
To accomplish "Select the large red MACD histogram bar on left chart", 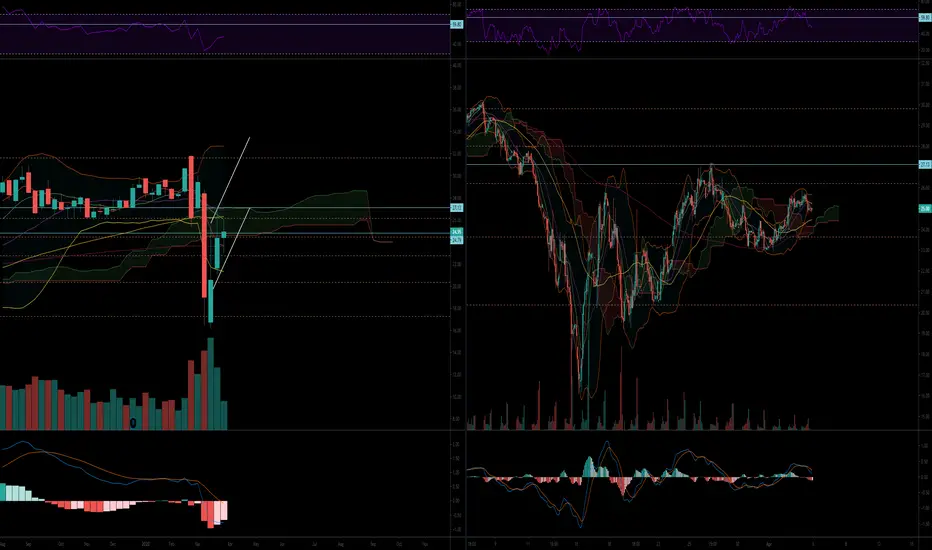I will click(210, 514).
